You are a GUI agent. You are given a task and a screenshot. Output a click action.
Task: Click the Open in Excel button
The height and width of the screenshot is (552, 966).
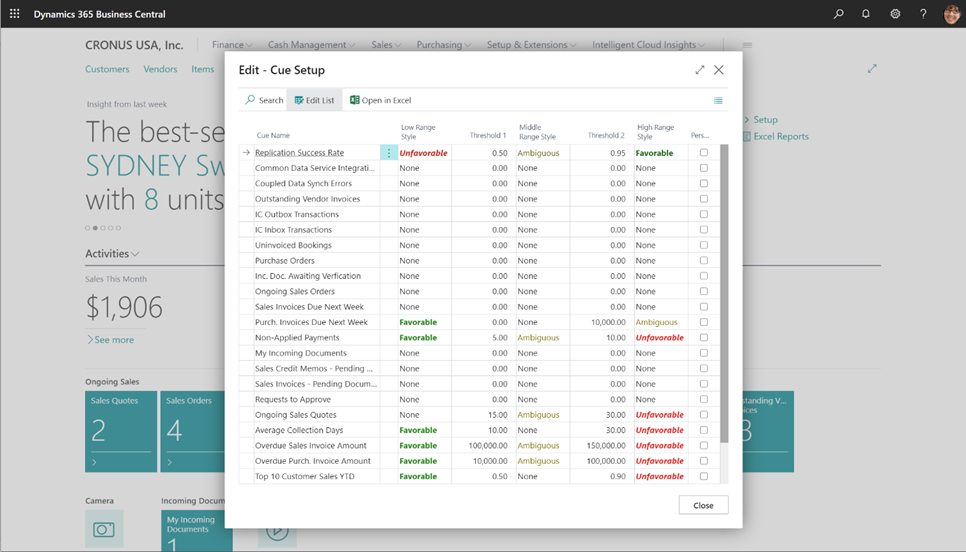[380, 100]
